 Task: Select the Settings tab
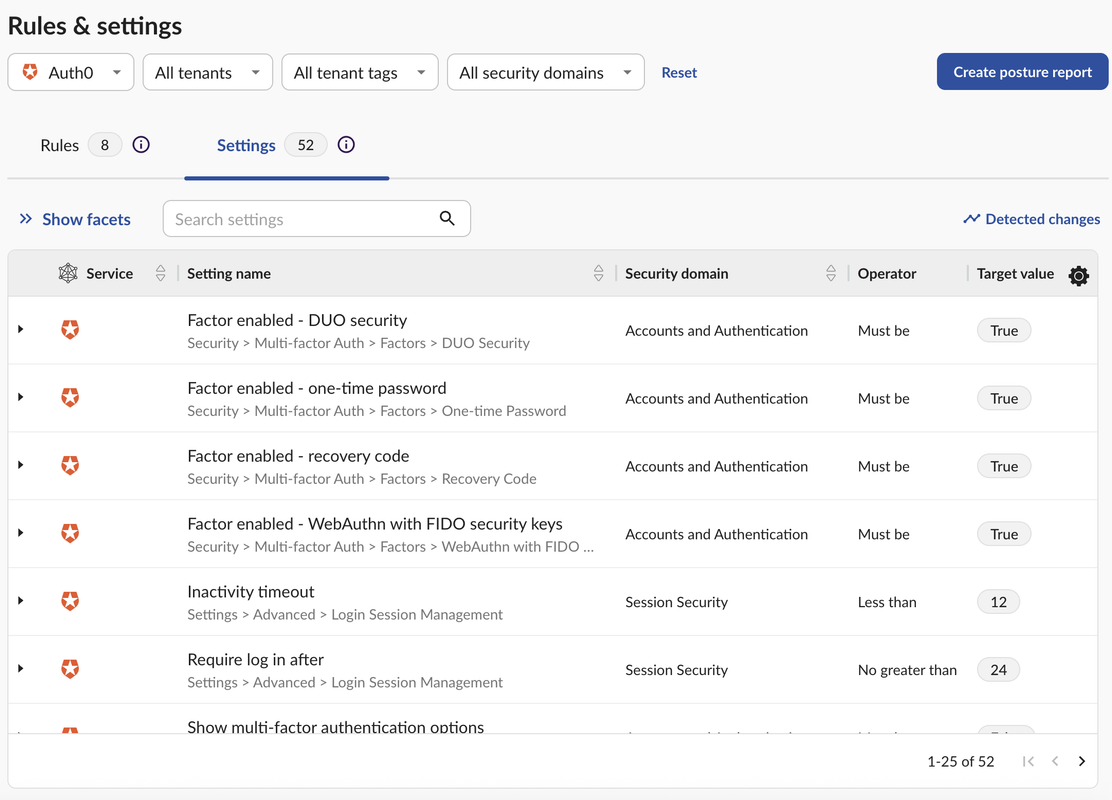pos(246,146)
